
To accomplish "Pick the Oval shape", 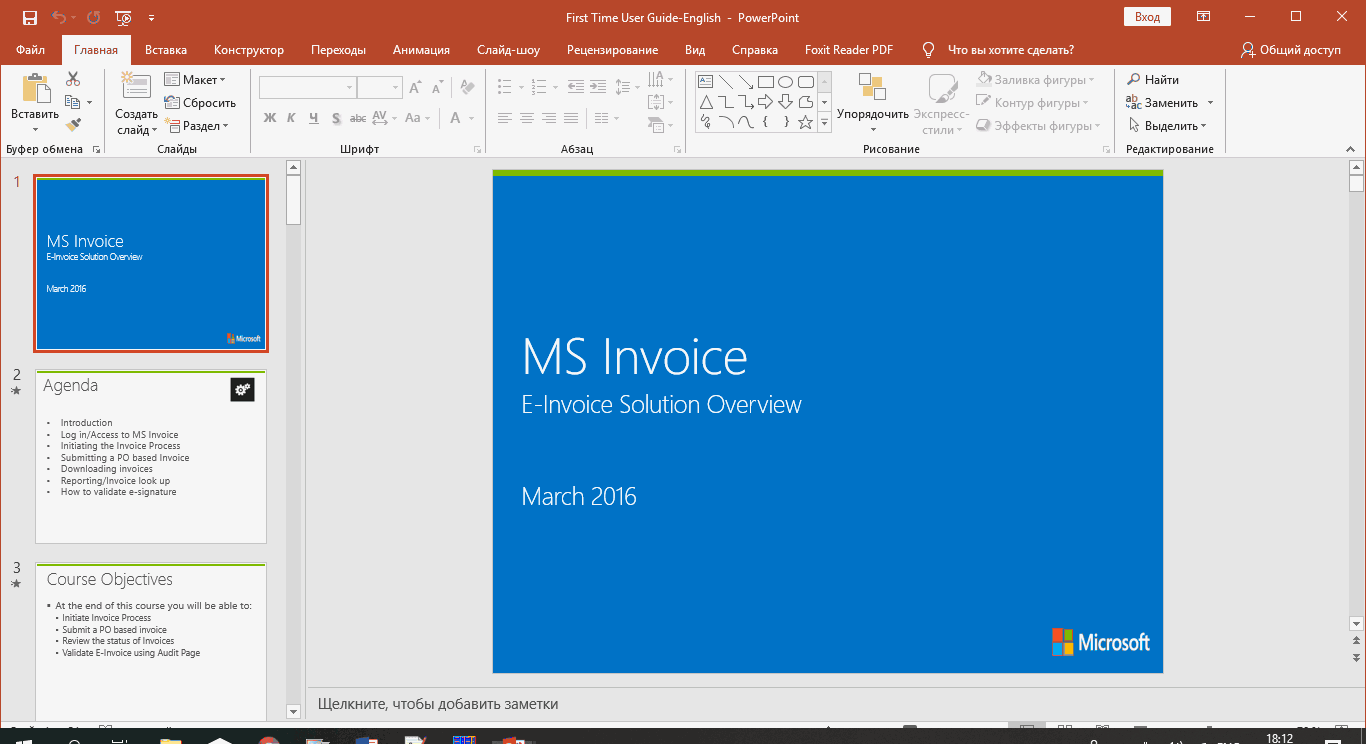I will click(x=785, y=81).
